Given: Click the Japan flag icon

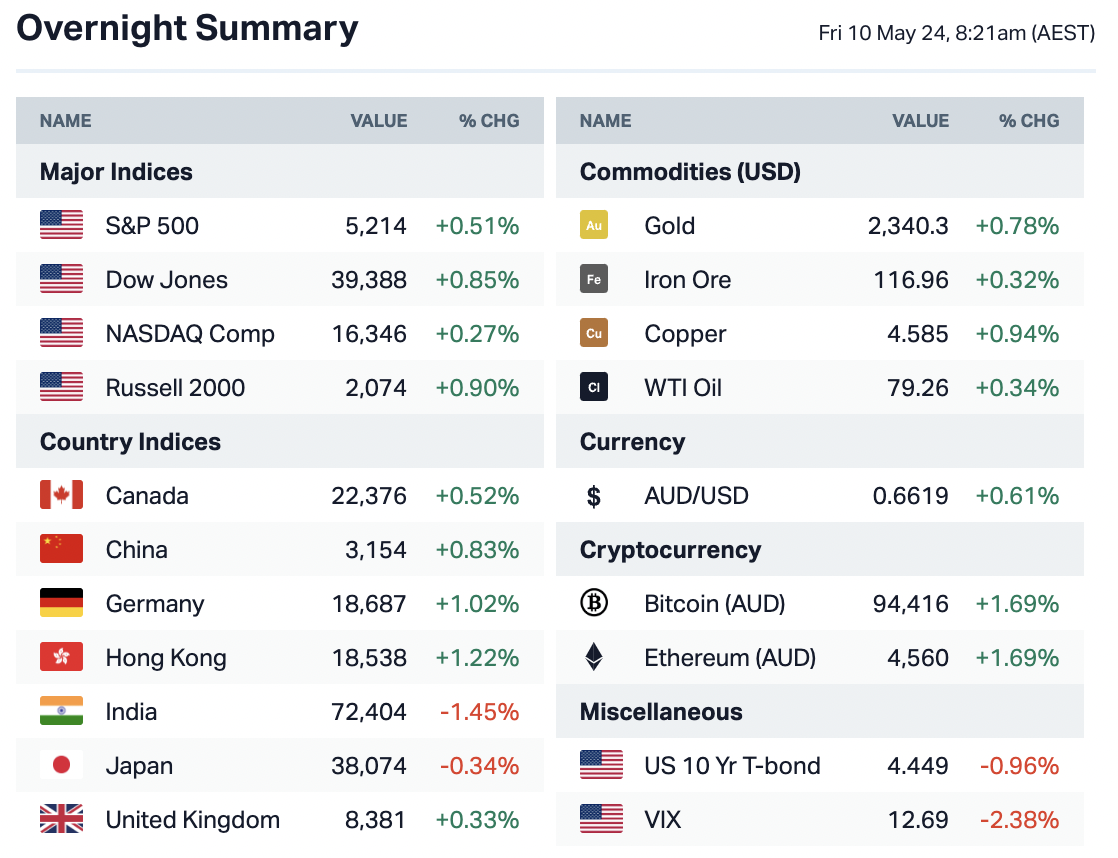Looking at the screenshot, I should 61,766.
